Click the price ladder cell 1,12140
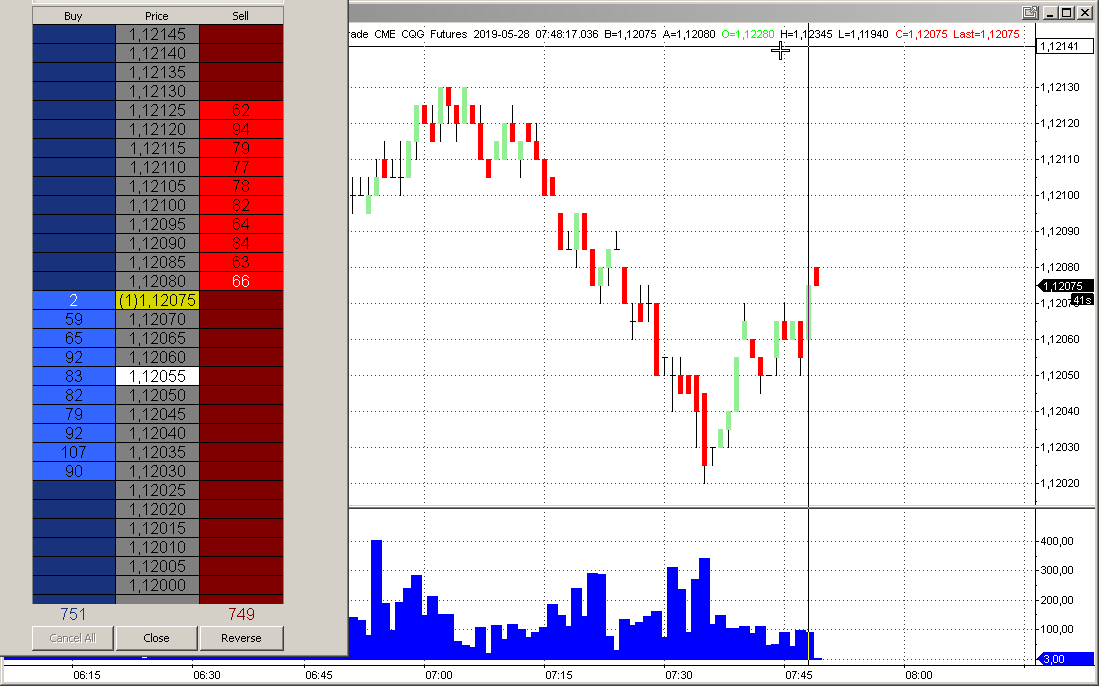The height and width of the screenshot is (686, 1099). tap(157, 53)
